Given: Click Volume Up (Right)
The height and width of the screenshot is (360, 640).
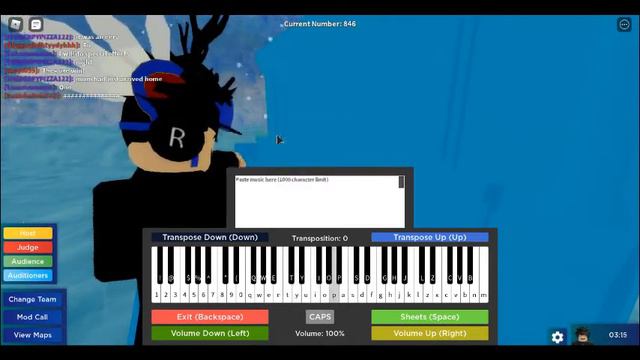Looking at the screenshot, I should (x=430, y=333).
